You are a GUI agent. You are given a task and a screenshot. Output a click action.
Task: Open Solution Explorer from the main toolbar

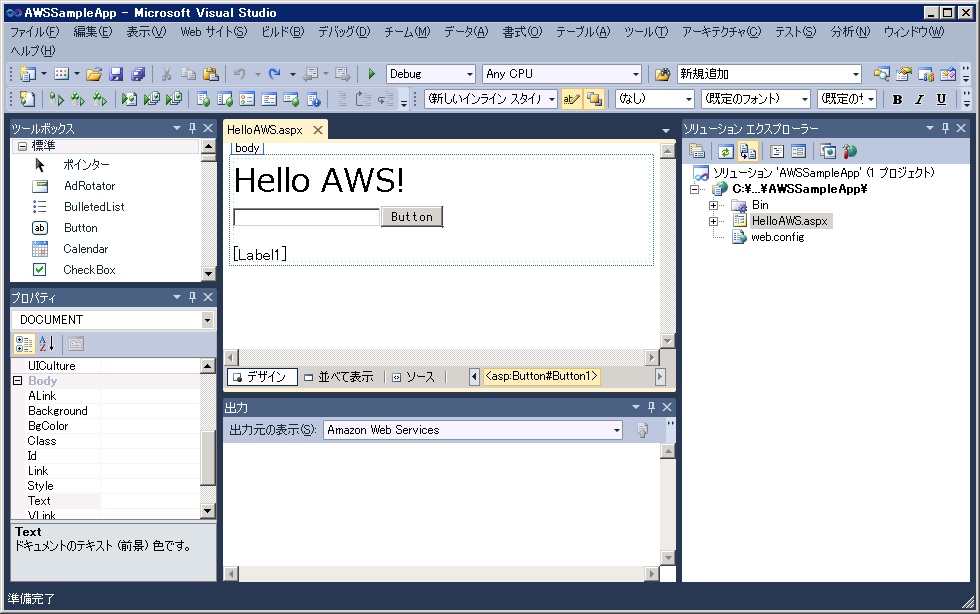point(881,74)
